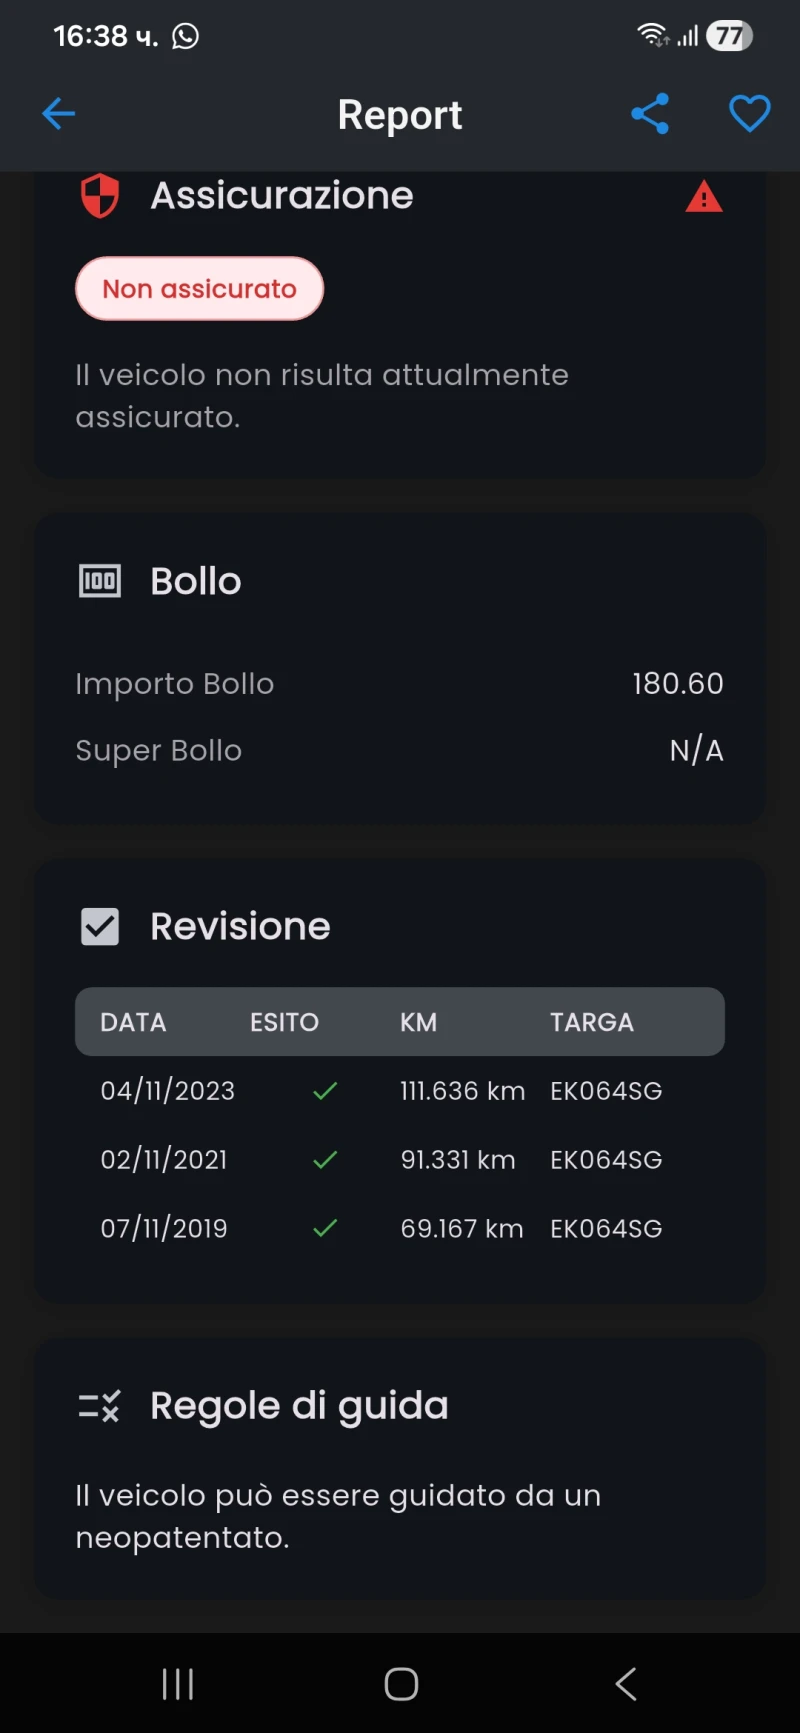Tap the Super Bollo N/A value
The width and height of the screenshot is (800, 1733).
click(696, 751)
